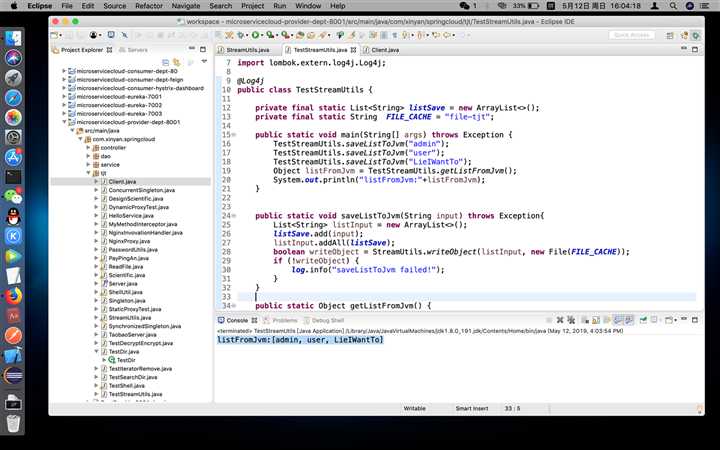This screenshot has width=720, height=450.
Task: Click the console output line listFromJvm
Action: (x=300, y=339)
